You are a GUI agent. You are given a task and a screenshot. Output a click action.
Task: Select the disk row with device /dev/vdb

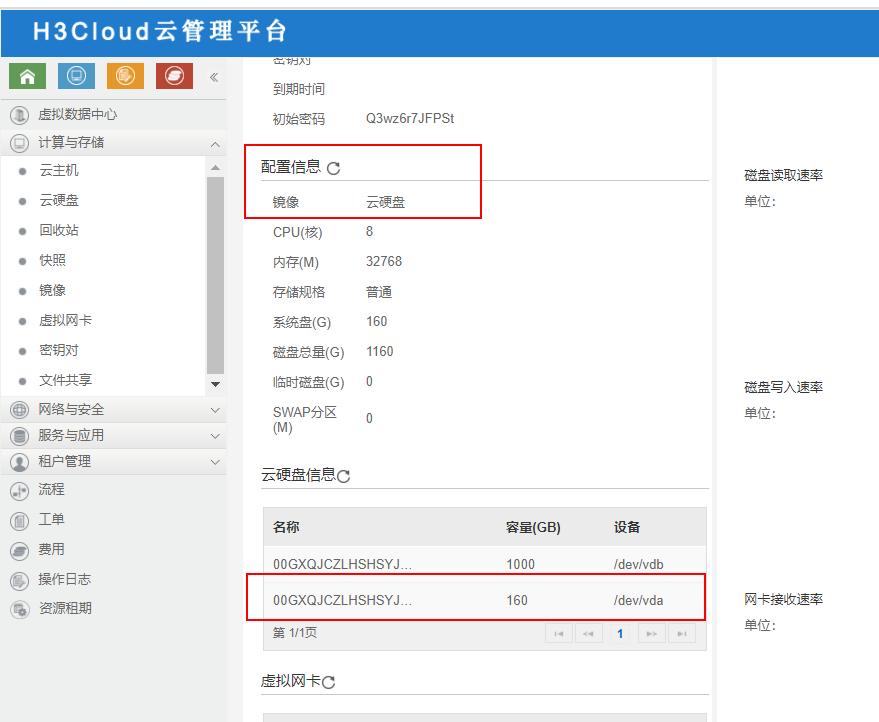tap(485, 564)
